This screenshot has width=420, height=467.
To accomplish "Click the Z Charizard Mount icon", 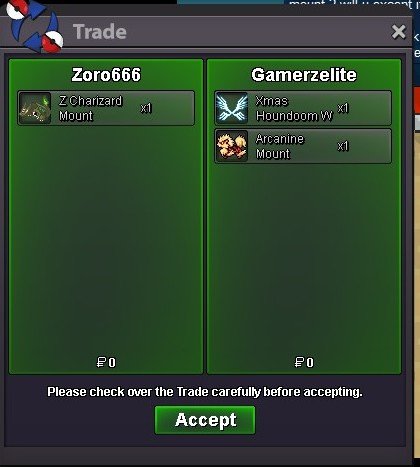I will 35,108.
